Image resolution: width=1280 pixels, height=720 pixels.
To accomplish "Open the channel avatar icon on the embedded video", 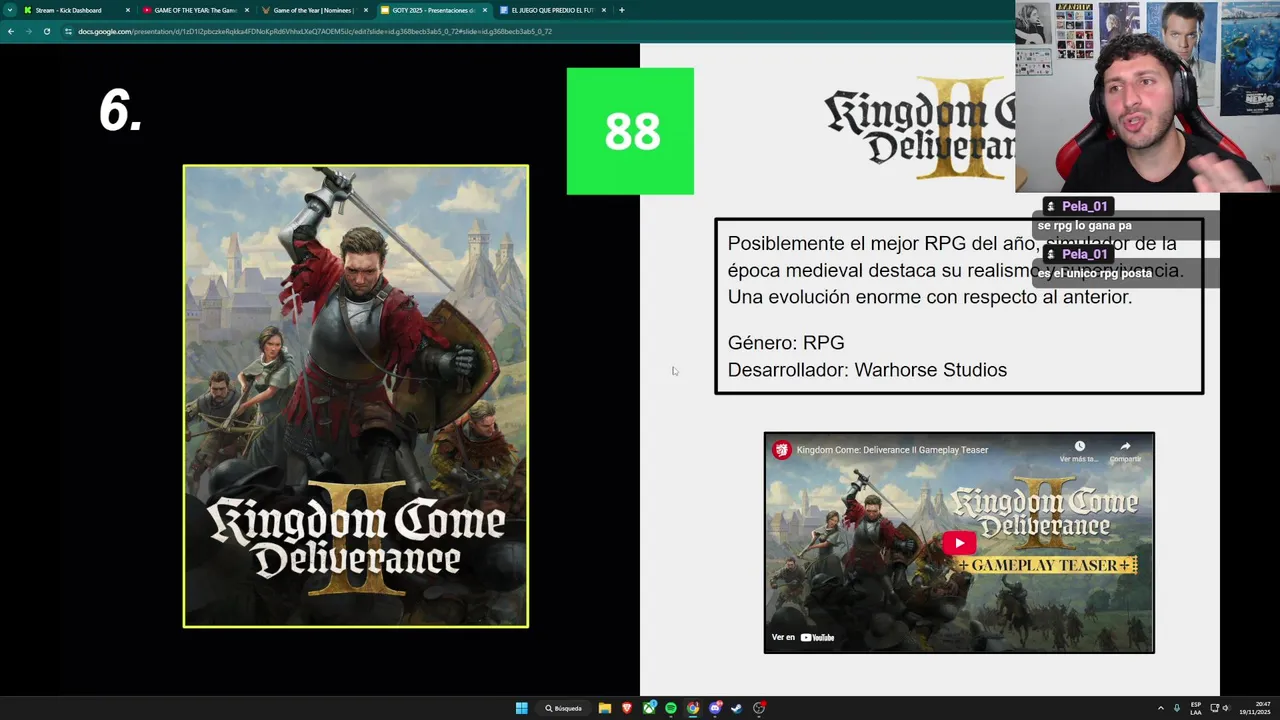I will pos(782,450).
